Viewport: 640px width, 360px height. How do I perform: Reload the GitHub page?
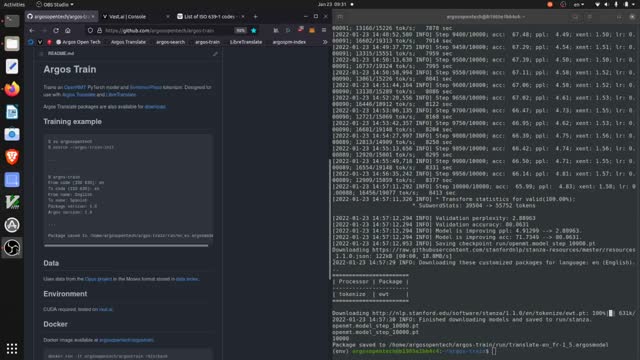coord(56,30)
